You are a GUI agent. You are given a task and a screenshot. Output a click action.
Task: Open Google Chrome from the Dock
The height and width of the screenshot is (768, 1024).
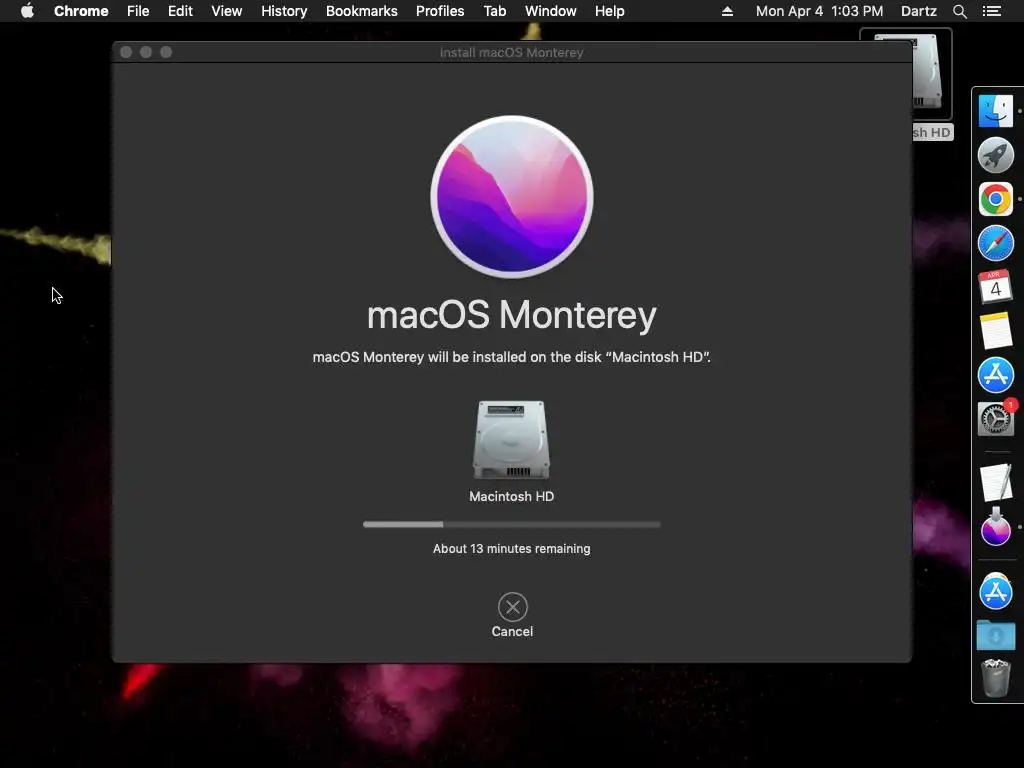(x=995, y=199)
